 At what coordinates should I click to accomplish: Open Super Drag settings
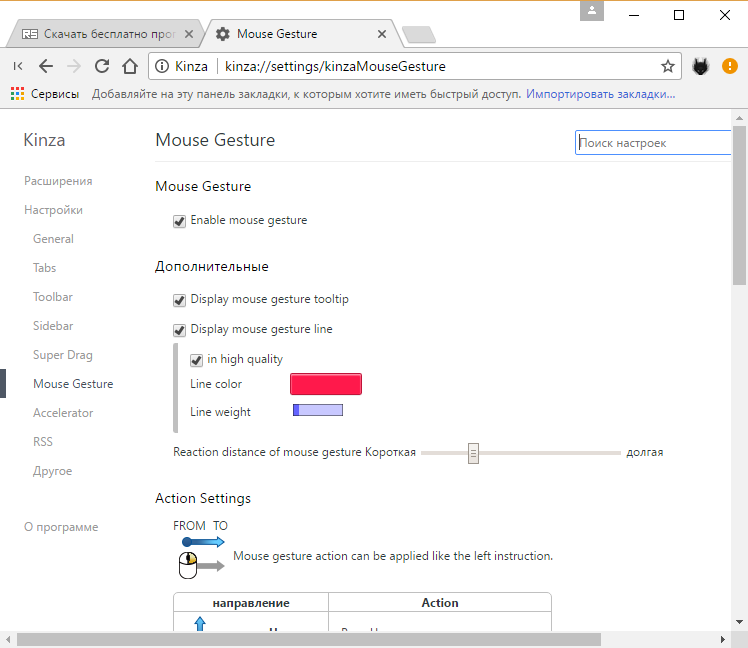63,355
